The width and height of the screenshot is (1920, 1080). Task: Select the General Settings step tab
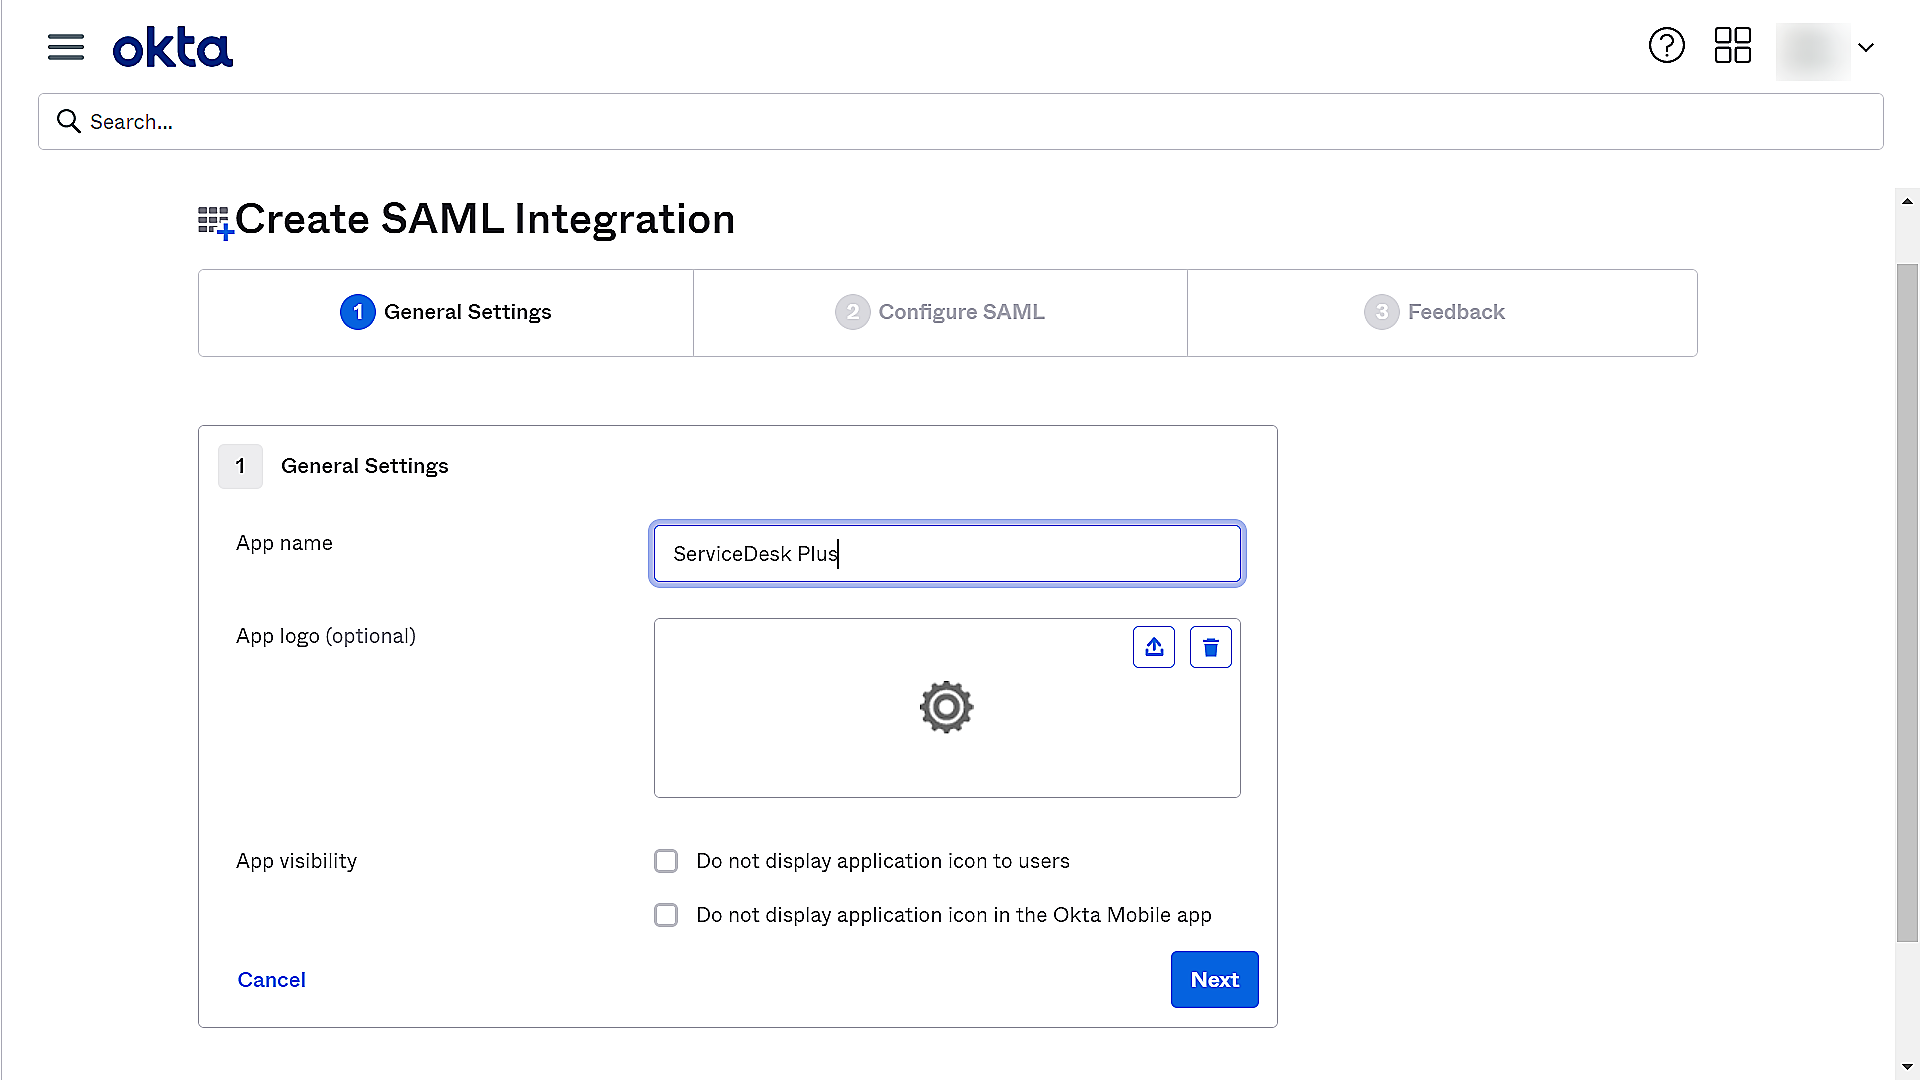click(x=446, y=313)
